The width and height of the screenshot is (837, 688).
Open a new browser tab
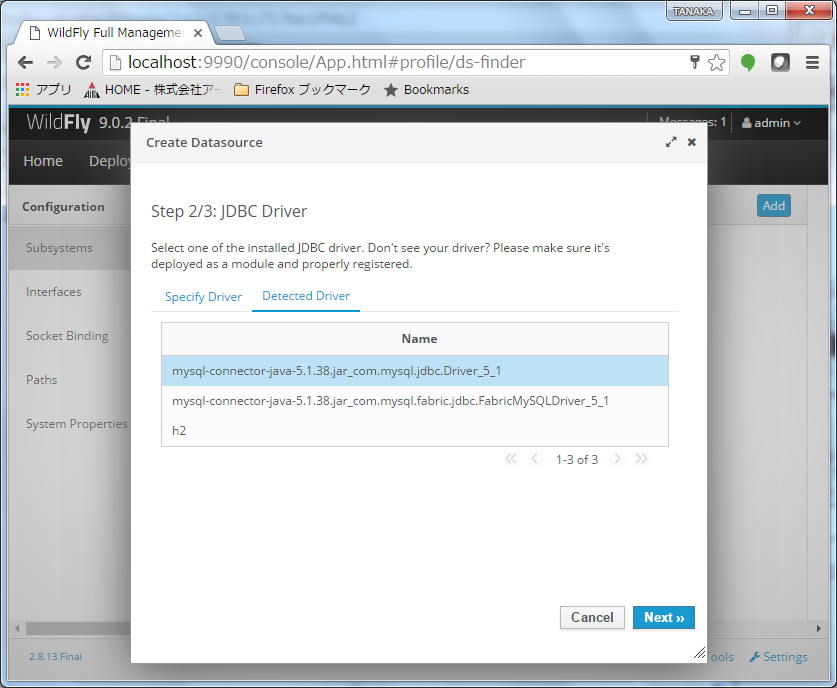[230, 33]
